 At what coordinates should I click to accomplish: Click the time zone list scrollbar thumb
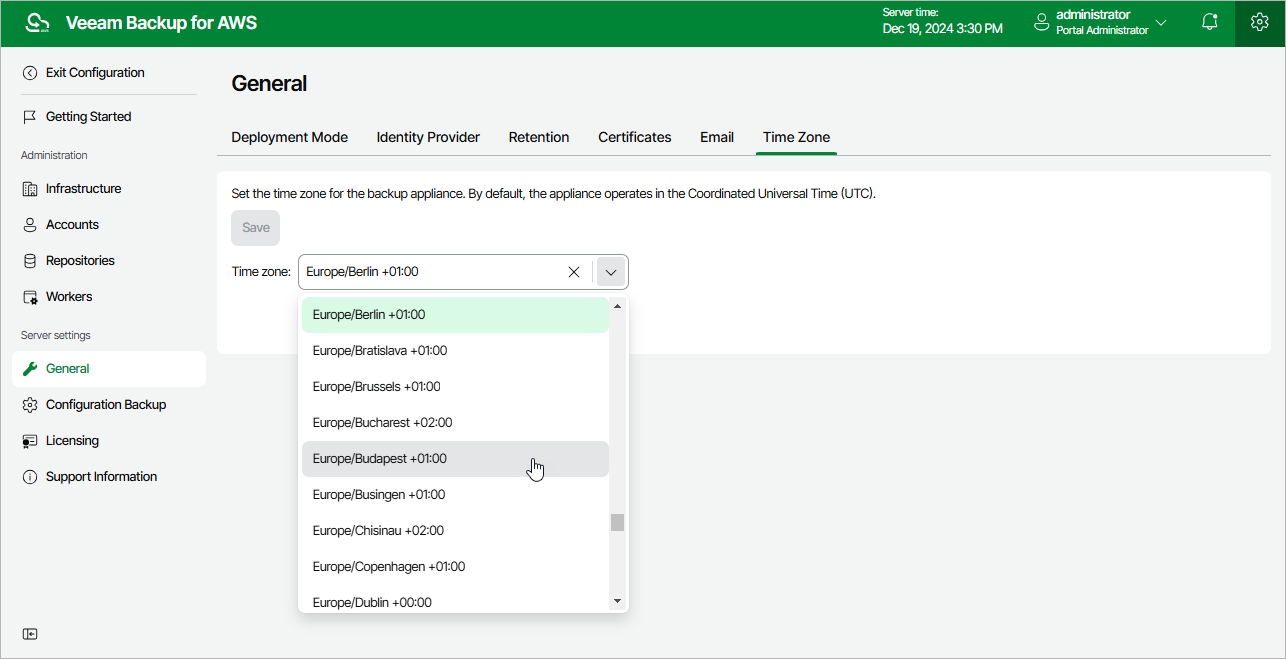coord(618,522)
